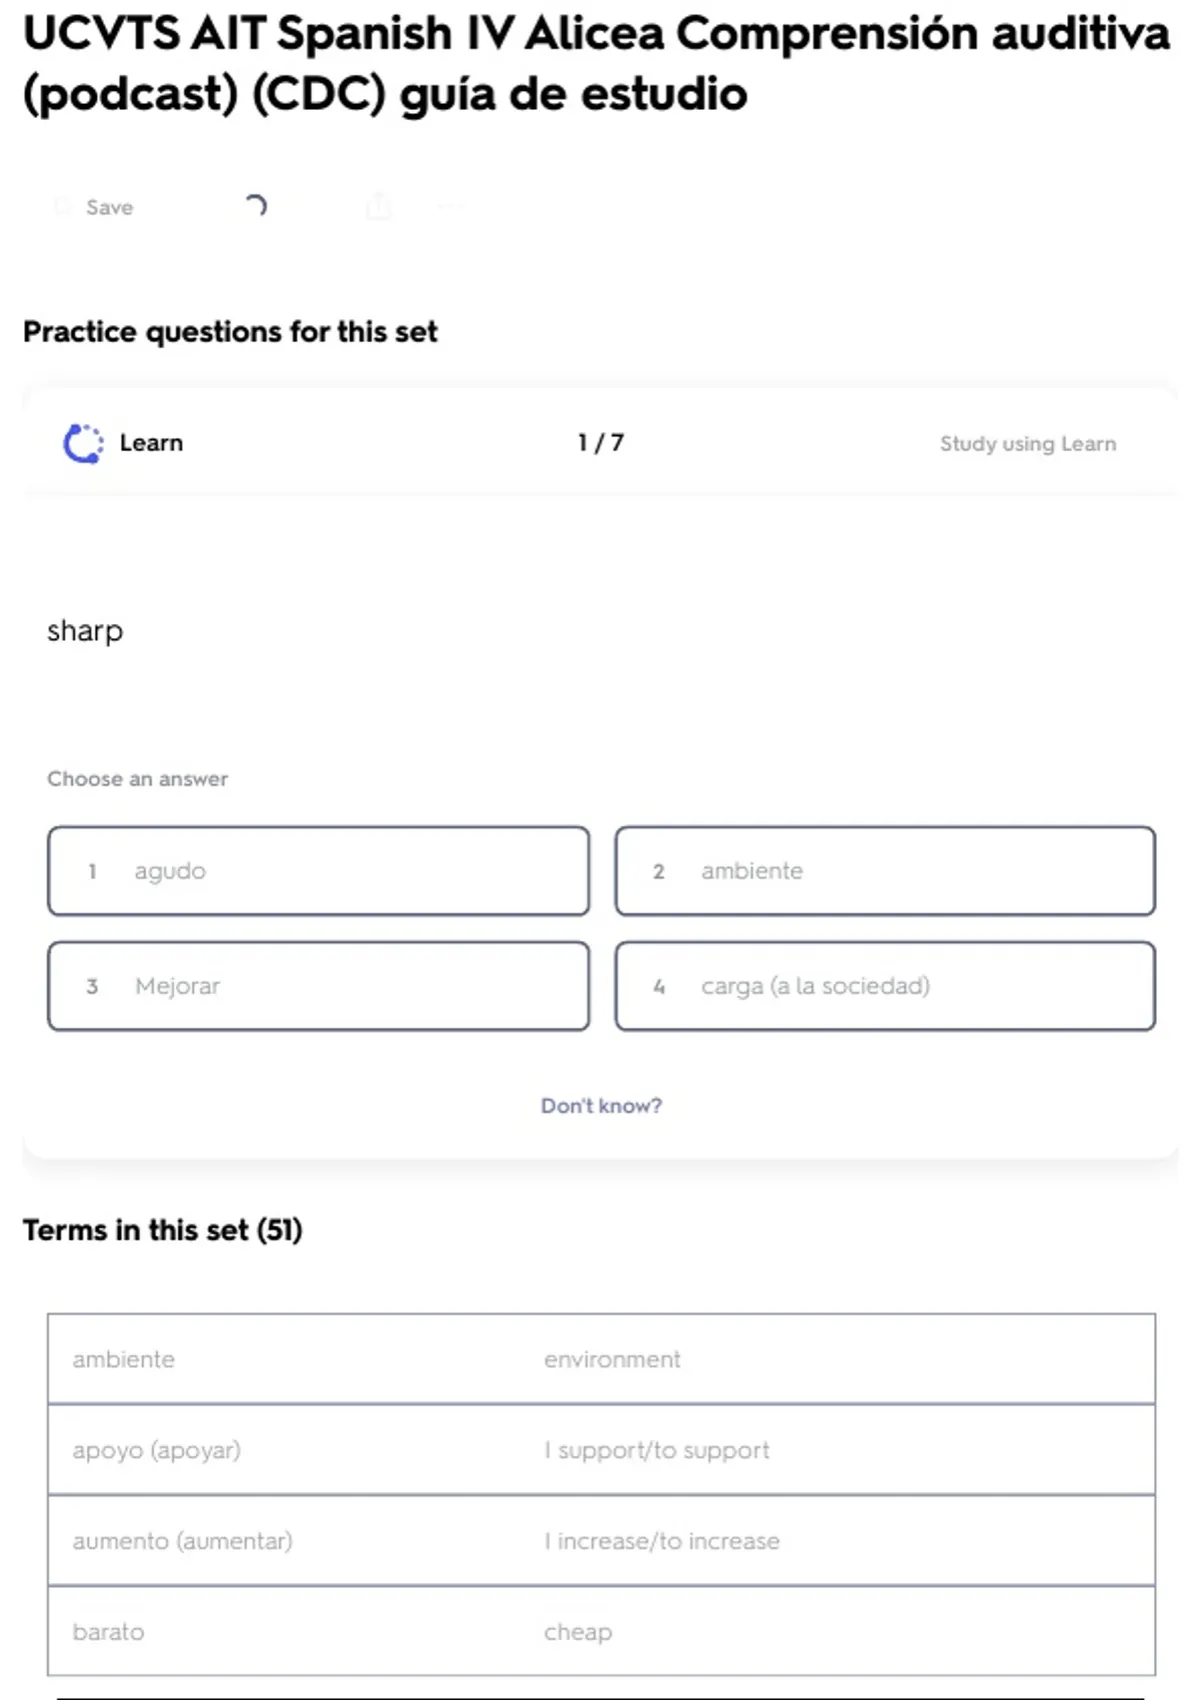Click the ambiente term row
Image resolution: width=1200 pixels, height=1700 pixels.
coord(601,1359)
